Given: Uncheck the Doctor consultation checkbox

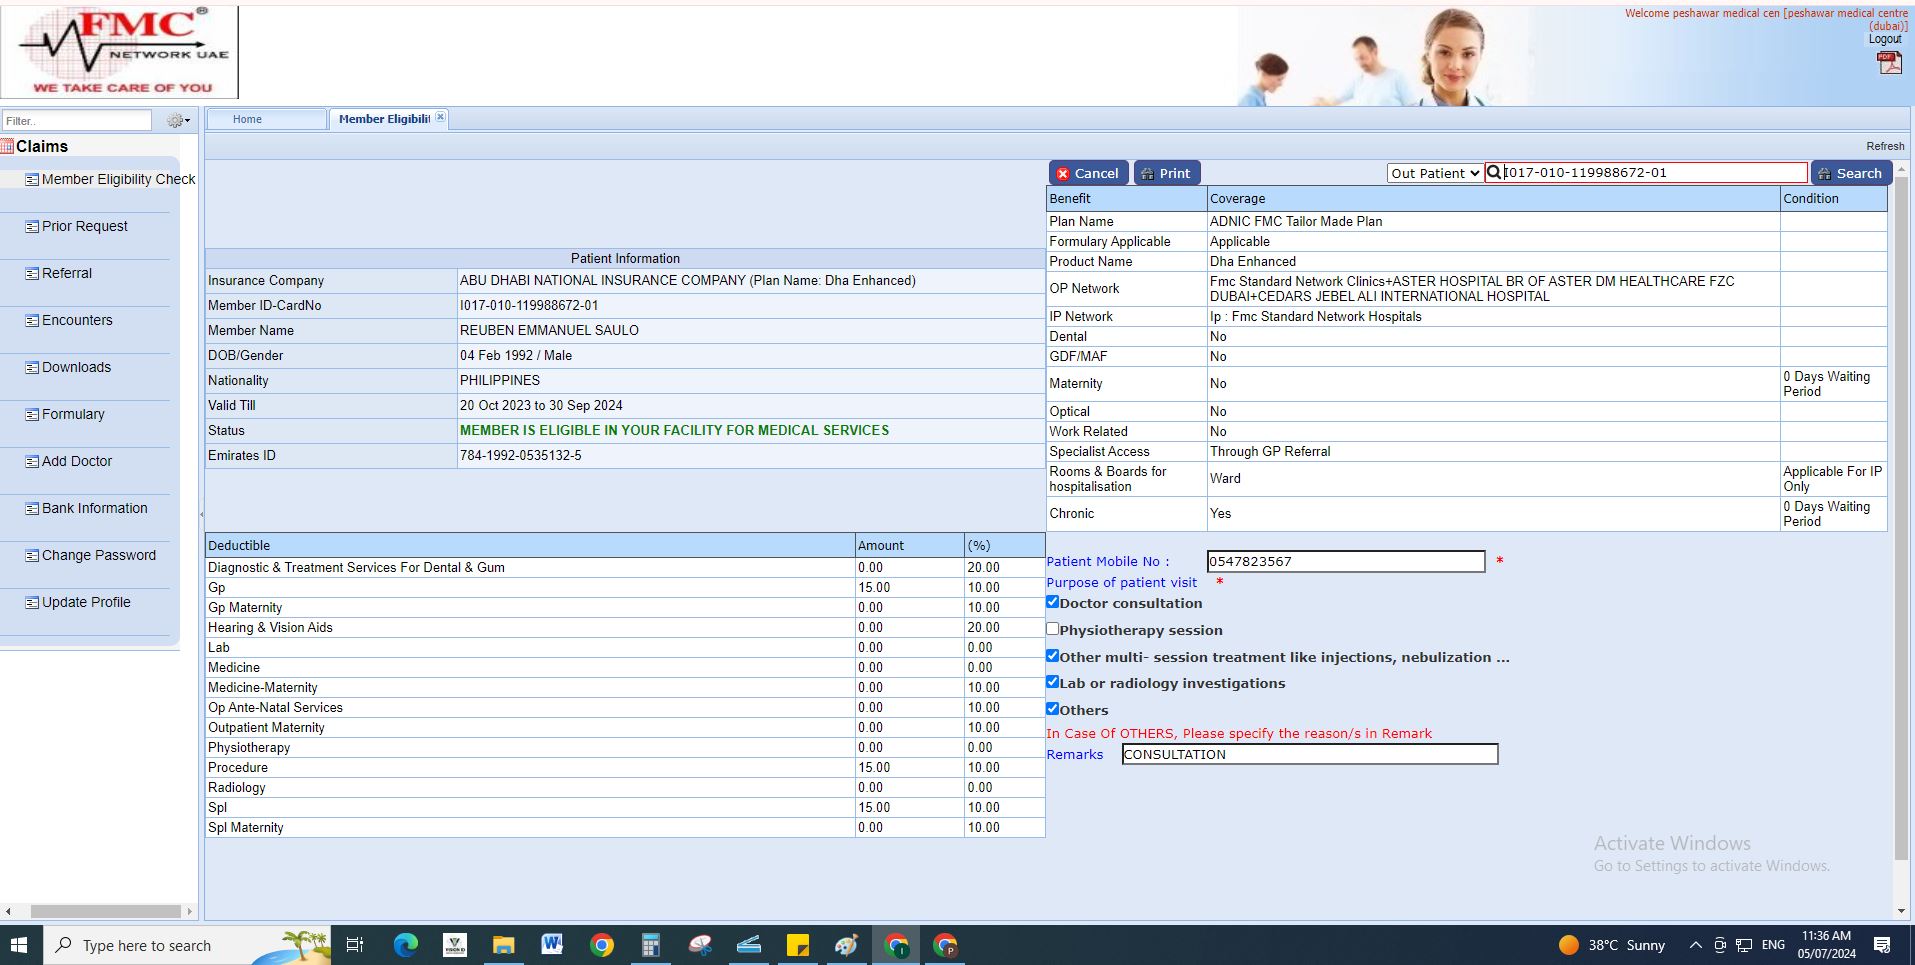Looking at the screenshot, I should tap(1052, 602).
